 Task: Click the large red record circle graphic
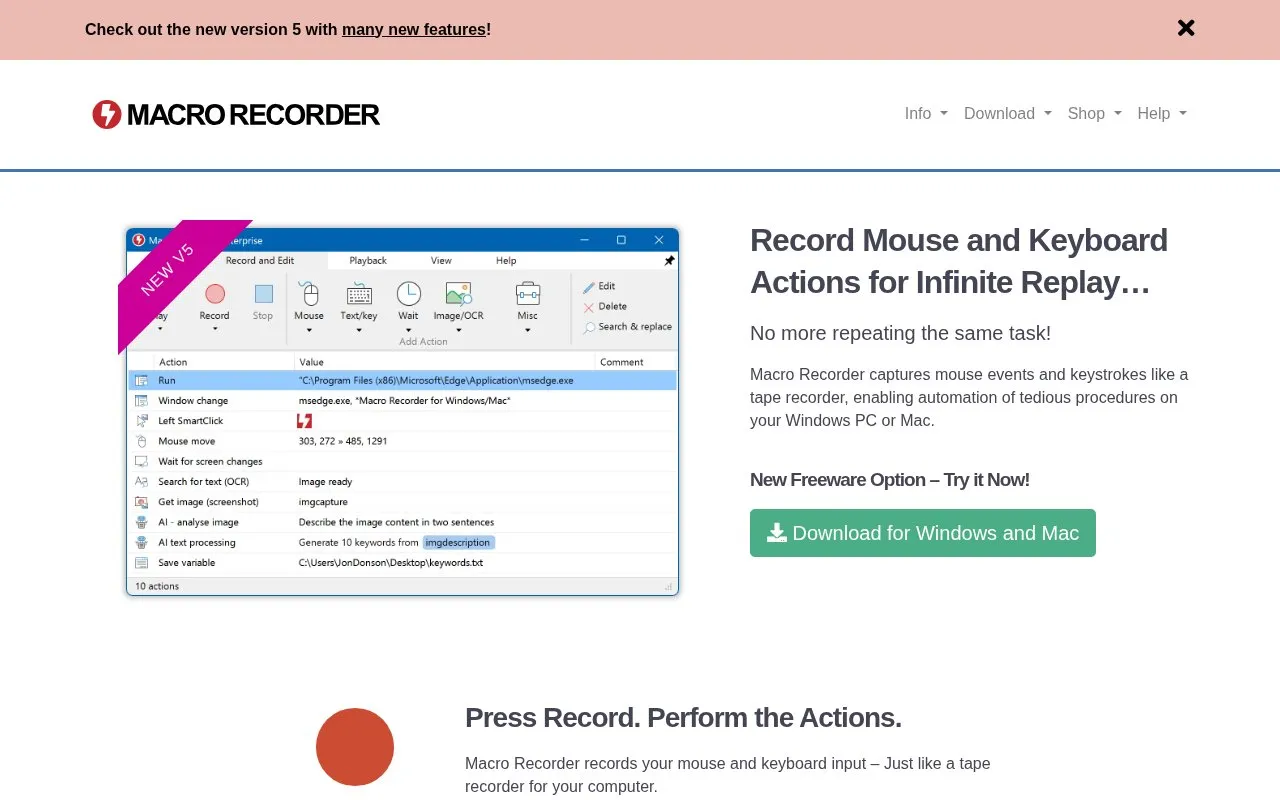tap(355, 747)
